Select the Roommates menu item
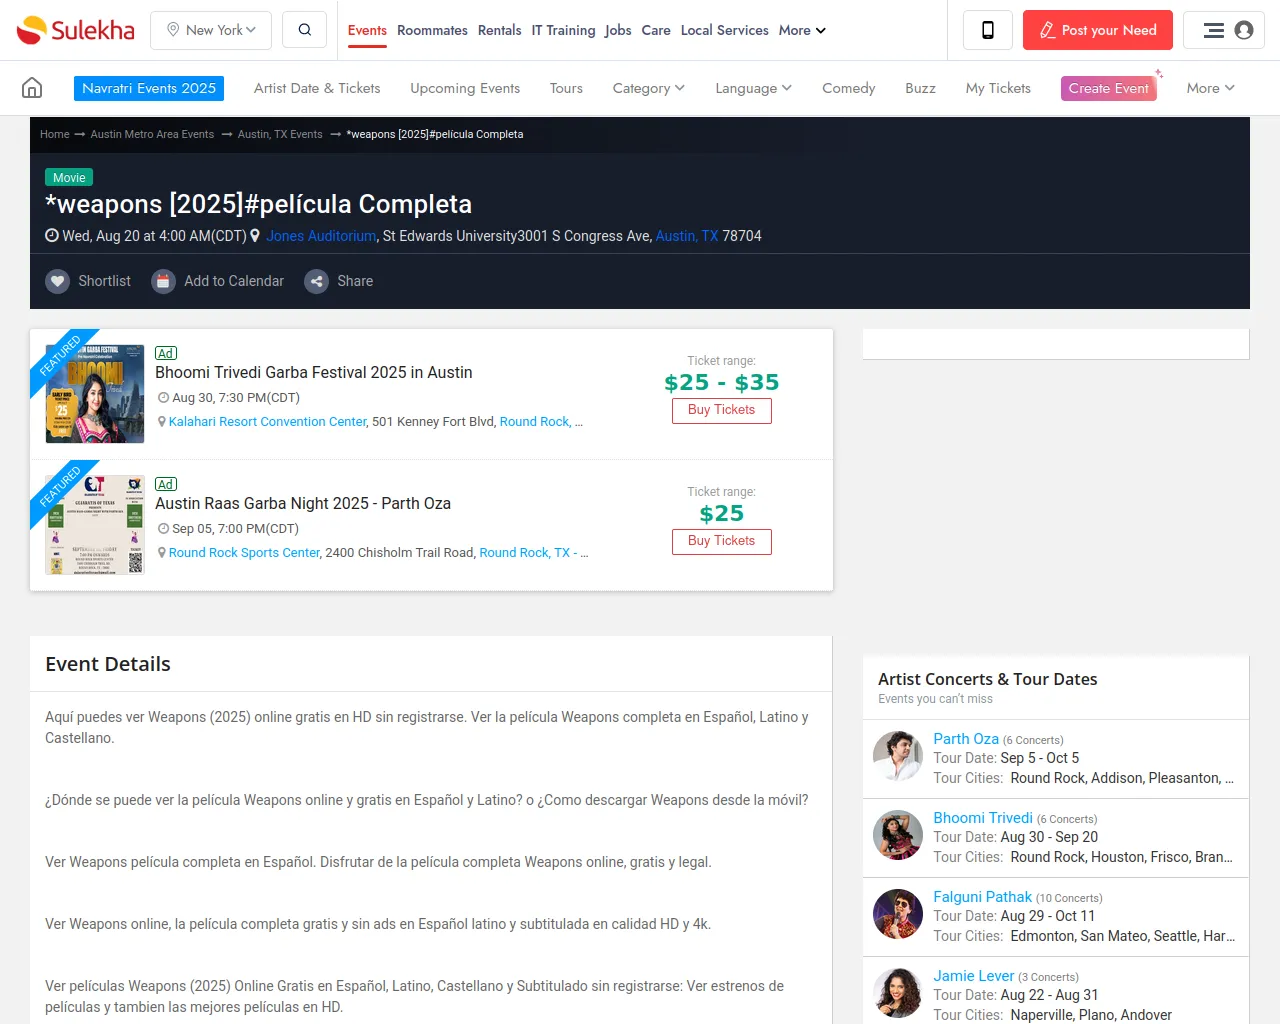1280x1024 pixels. [432, 30]
